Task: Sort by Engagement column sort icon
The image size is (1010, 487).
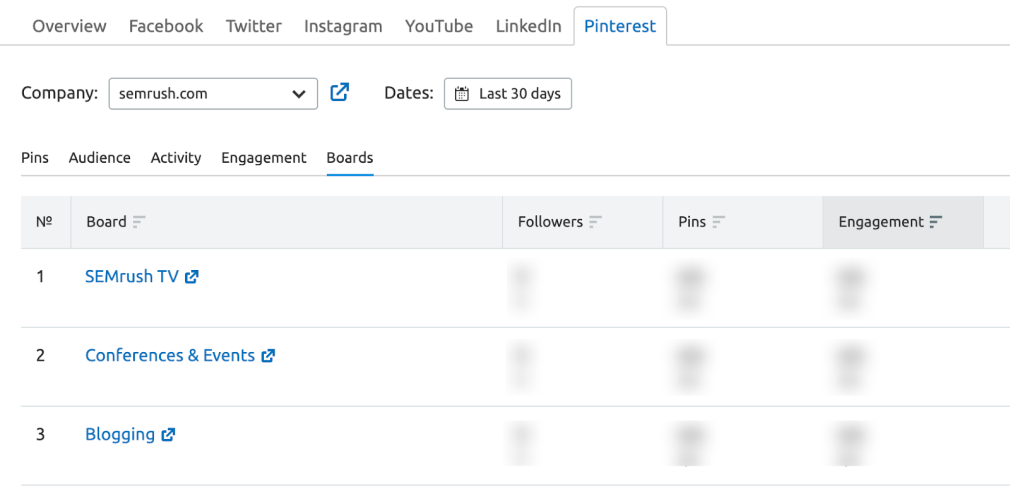Action: [x=936, y=222]
